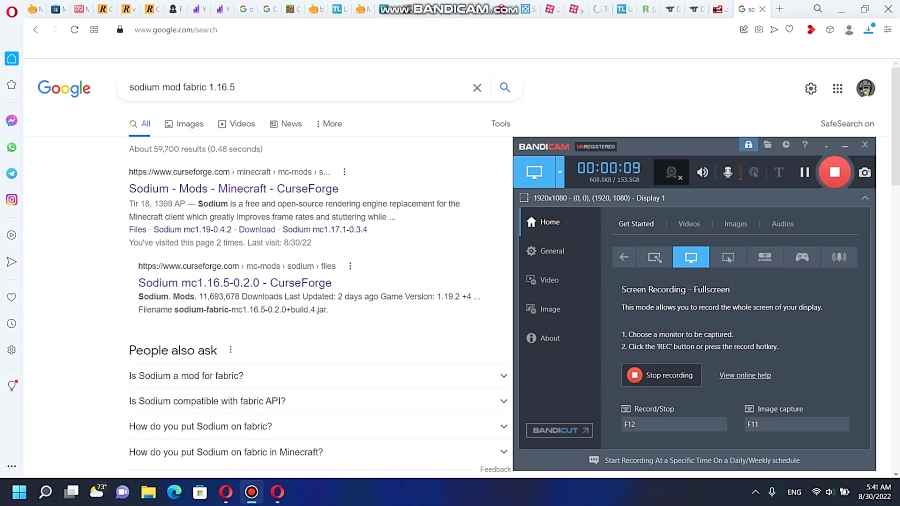This screenshot has height=506, width=900.
Task: Choose rectangle area recording mode
Action: pos(654,257)
